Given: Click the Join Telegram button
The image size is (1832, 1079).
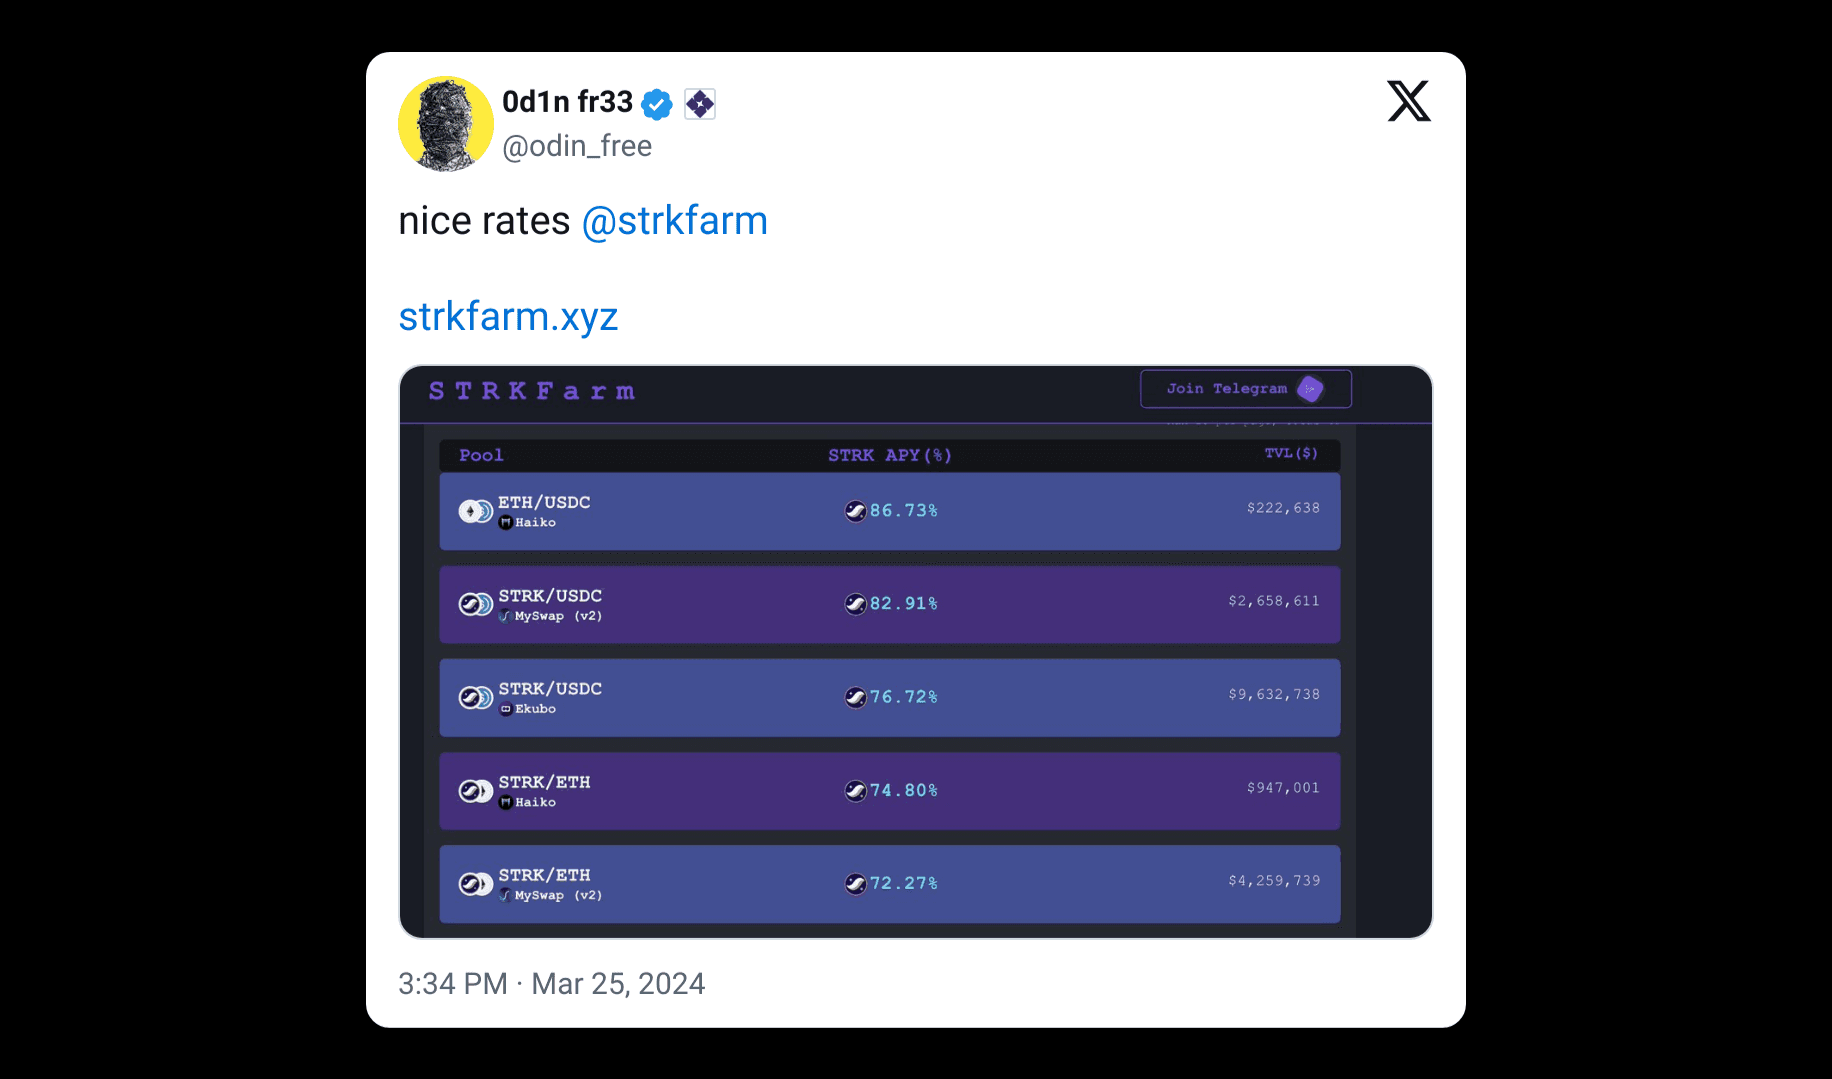Looking at the screenshot, I should click(1246, 389).
